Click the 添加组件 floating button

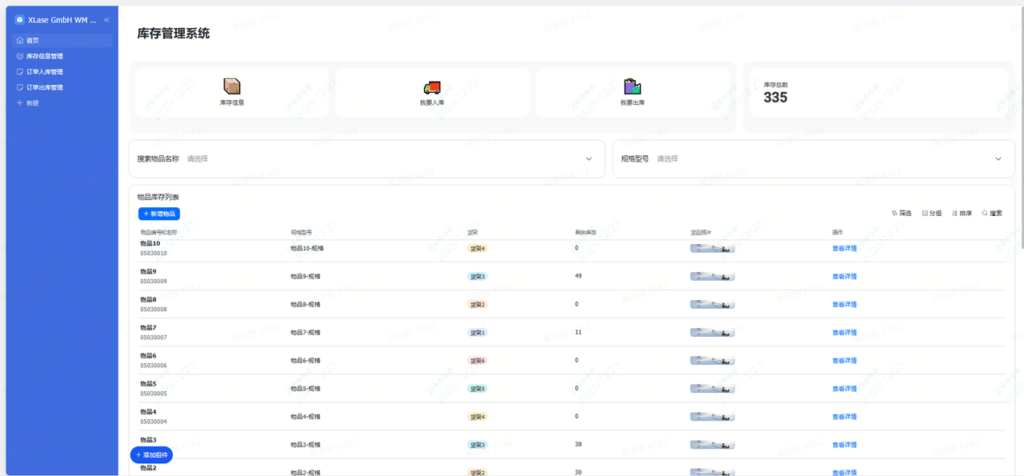click(152, 455)
